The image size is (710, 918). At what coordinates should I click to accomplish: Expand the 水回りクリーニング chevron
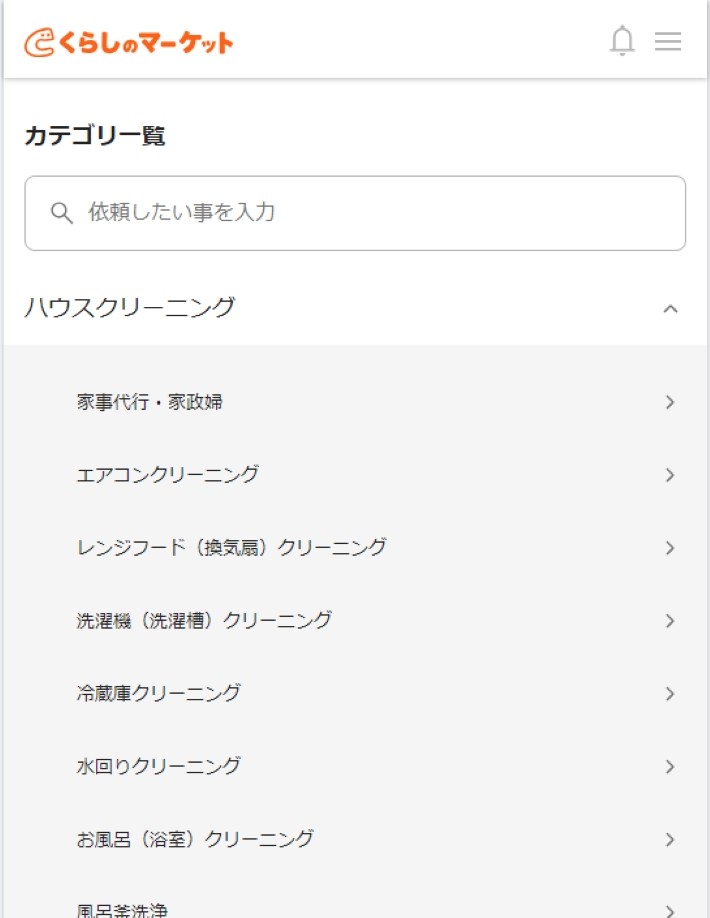coord(669,767)
